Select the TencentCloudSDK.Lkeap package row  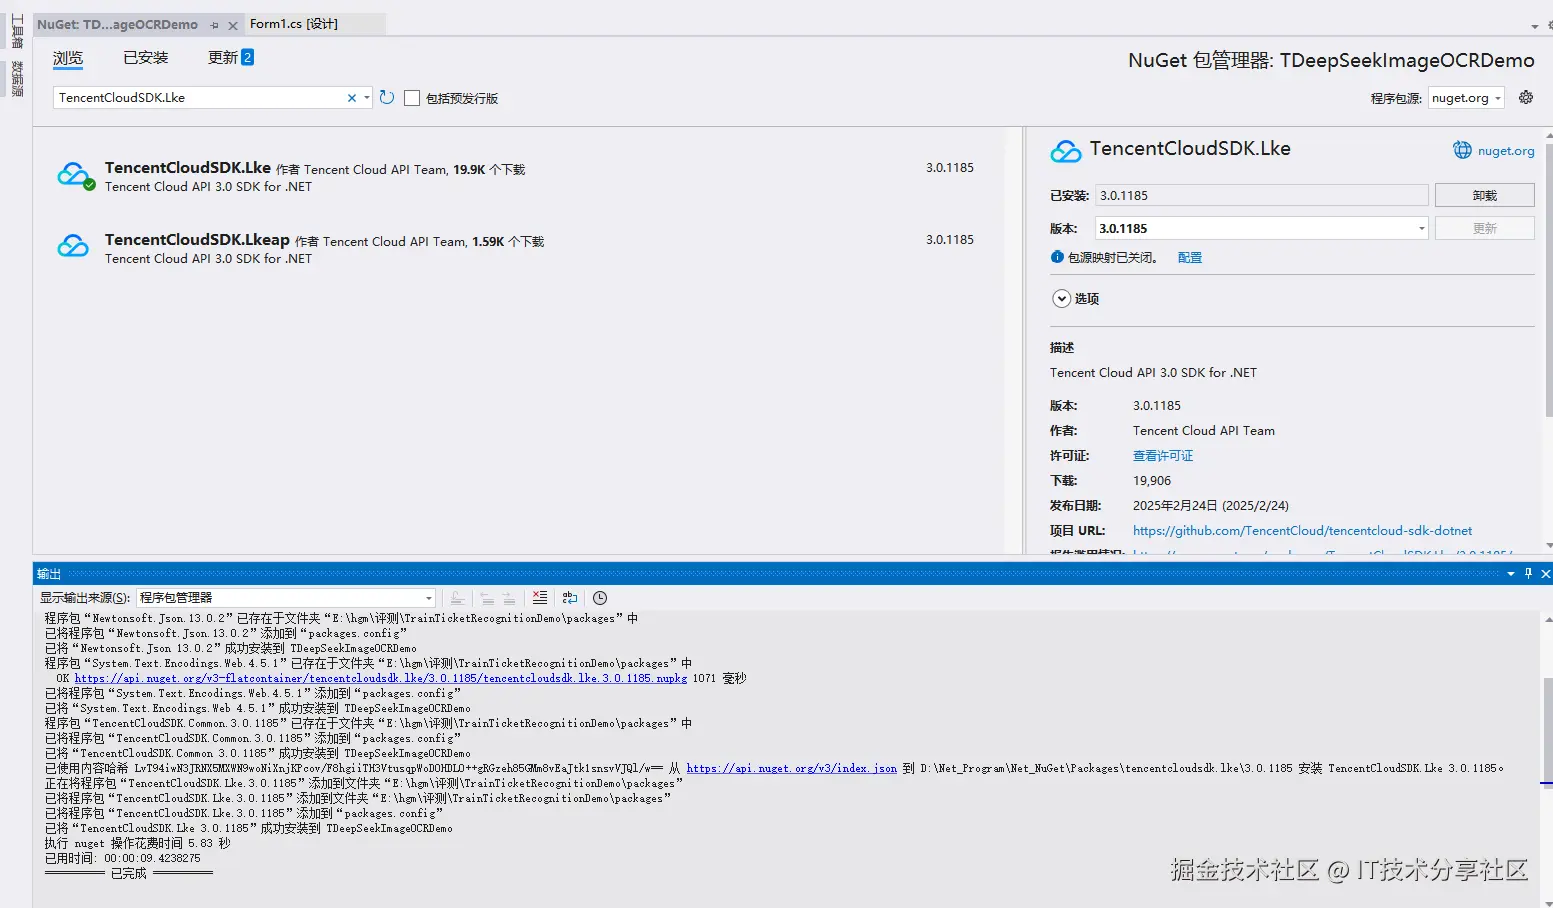(518, 248)
